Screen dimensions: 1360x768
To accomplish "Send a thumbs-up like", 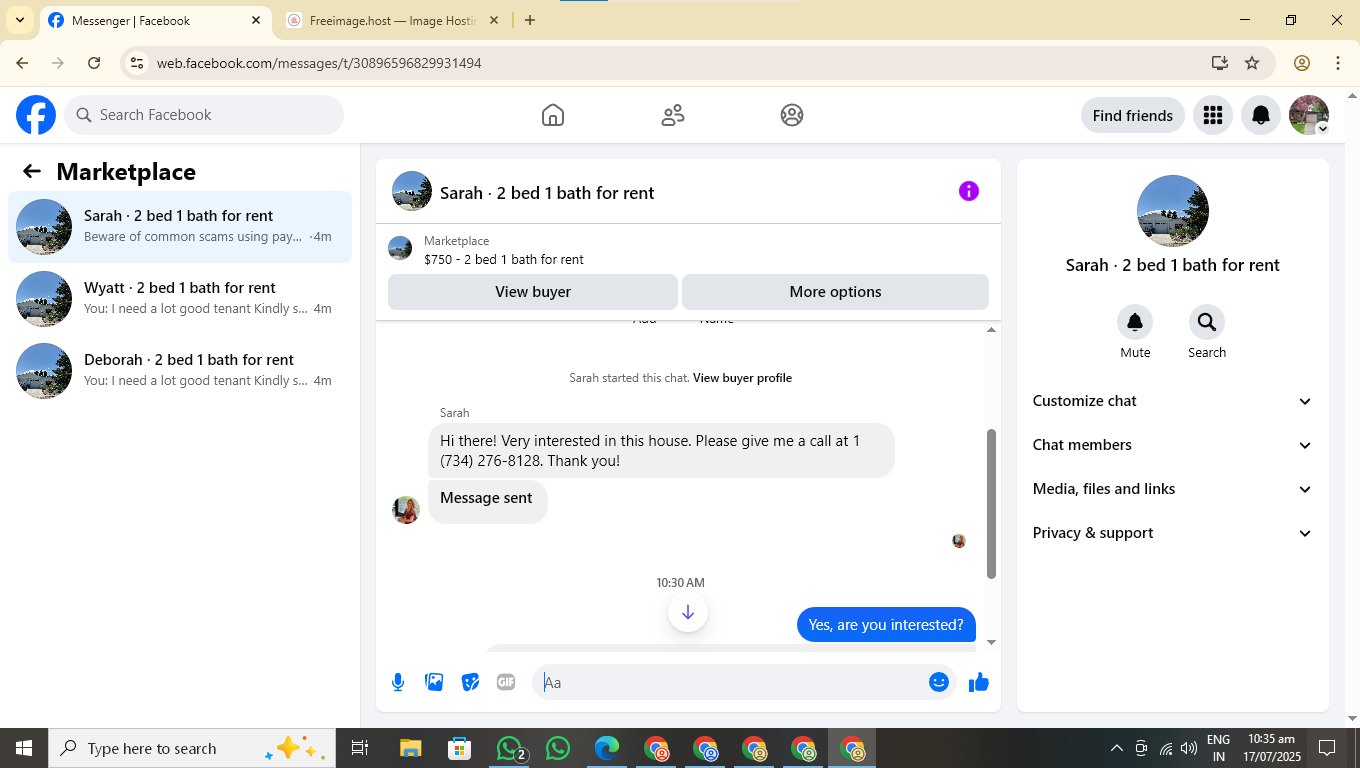I will [x=979, y=682].
